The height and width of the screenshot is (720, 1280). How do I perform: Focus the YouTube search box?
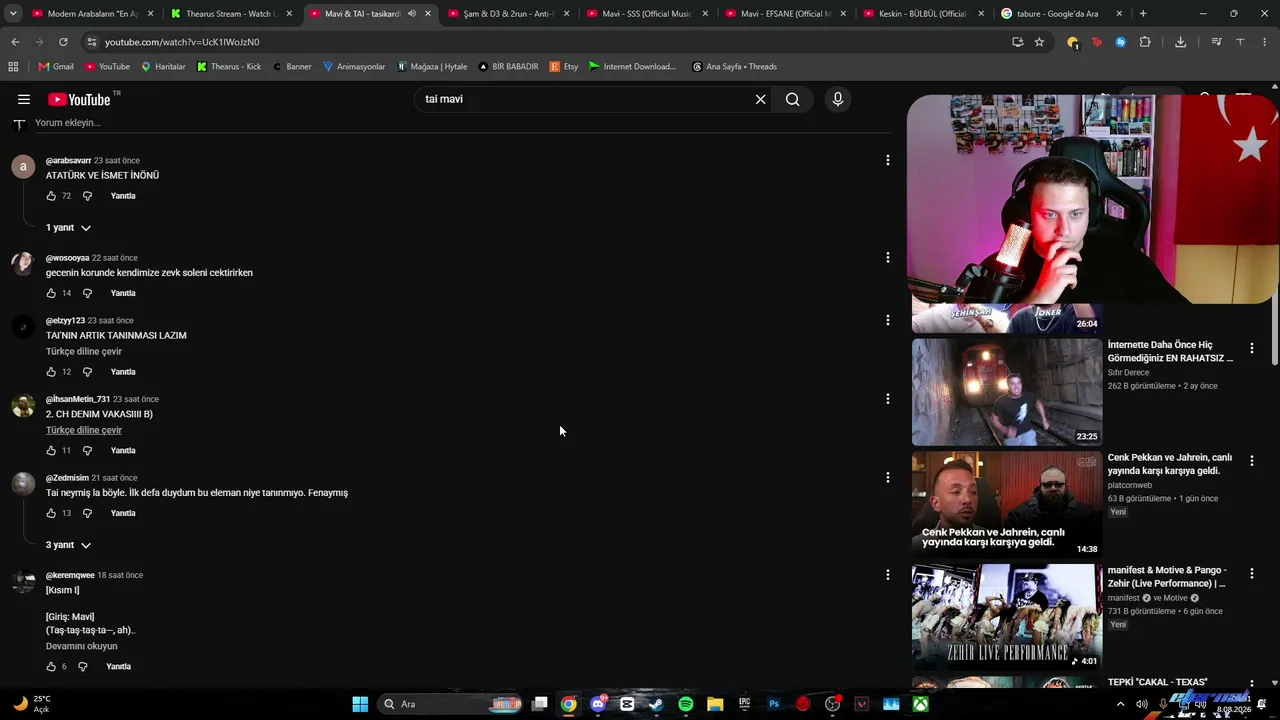click(x=585, y=99)
